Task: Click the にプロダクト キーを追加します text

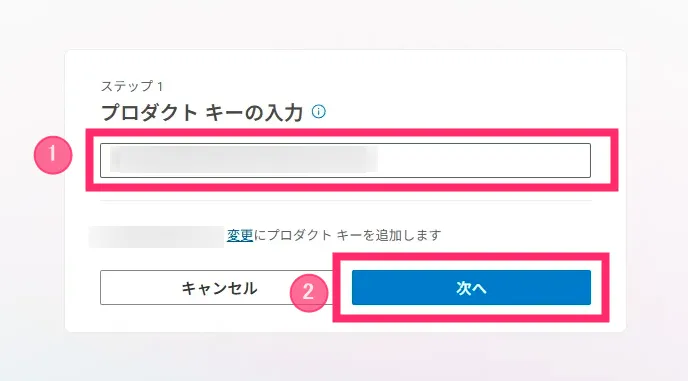Action: pos(347,236)
